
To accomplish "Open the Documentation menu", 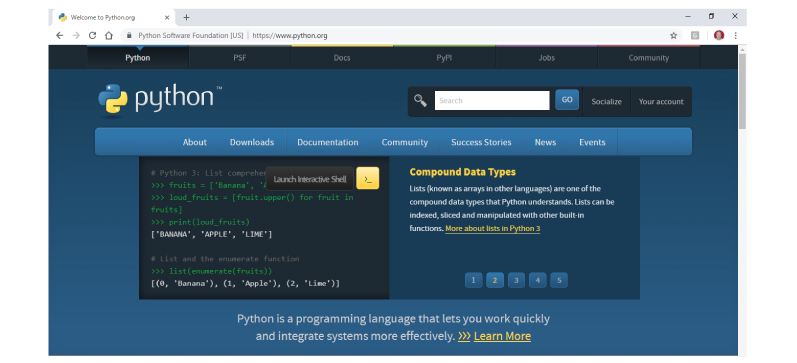I will pyautogui.click(x=328, y=142).
